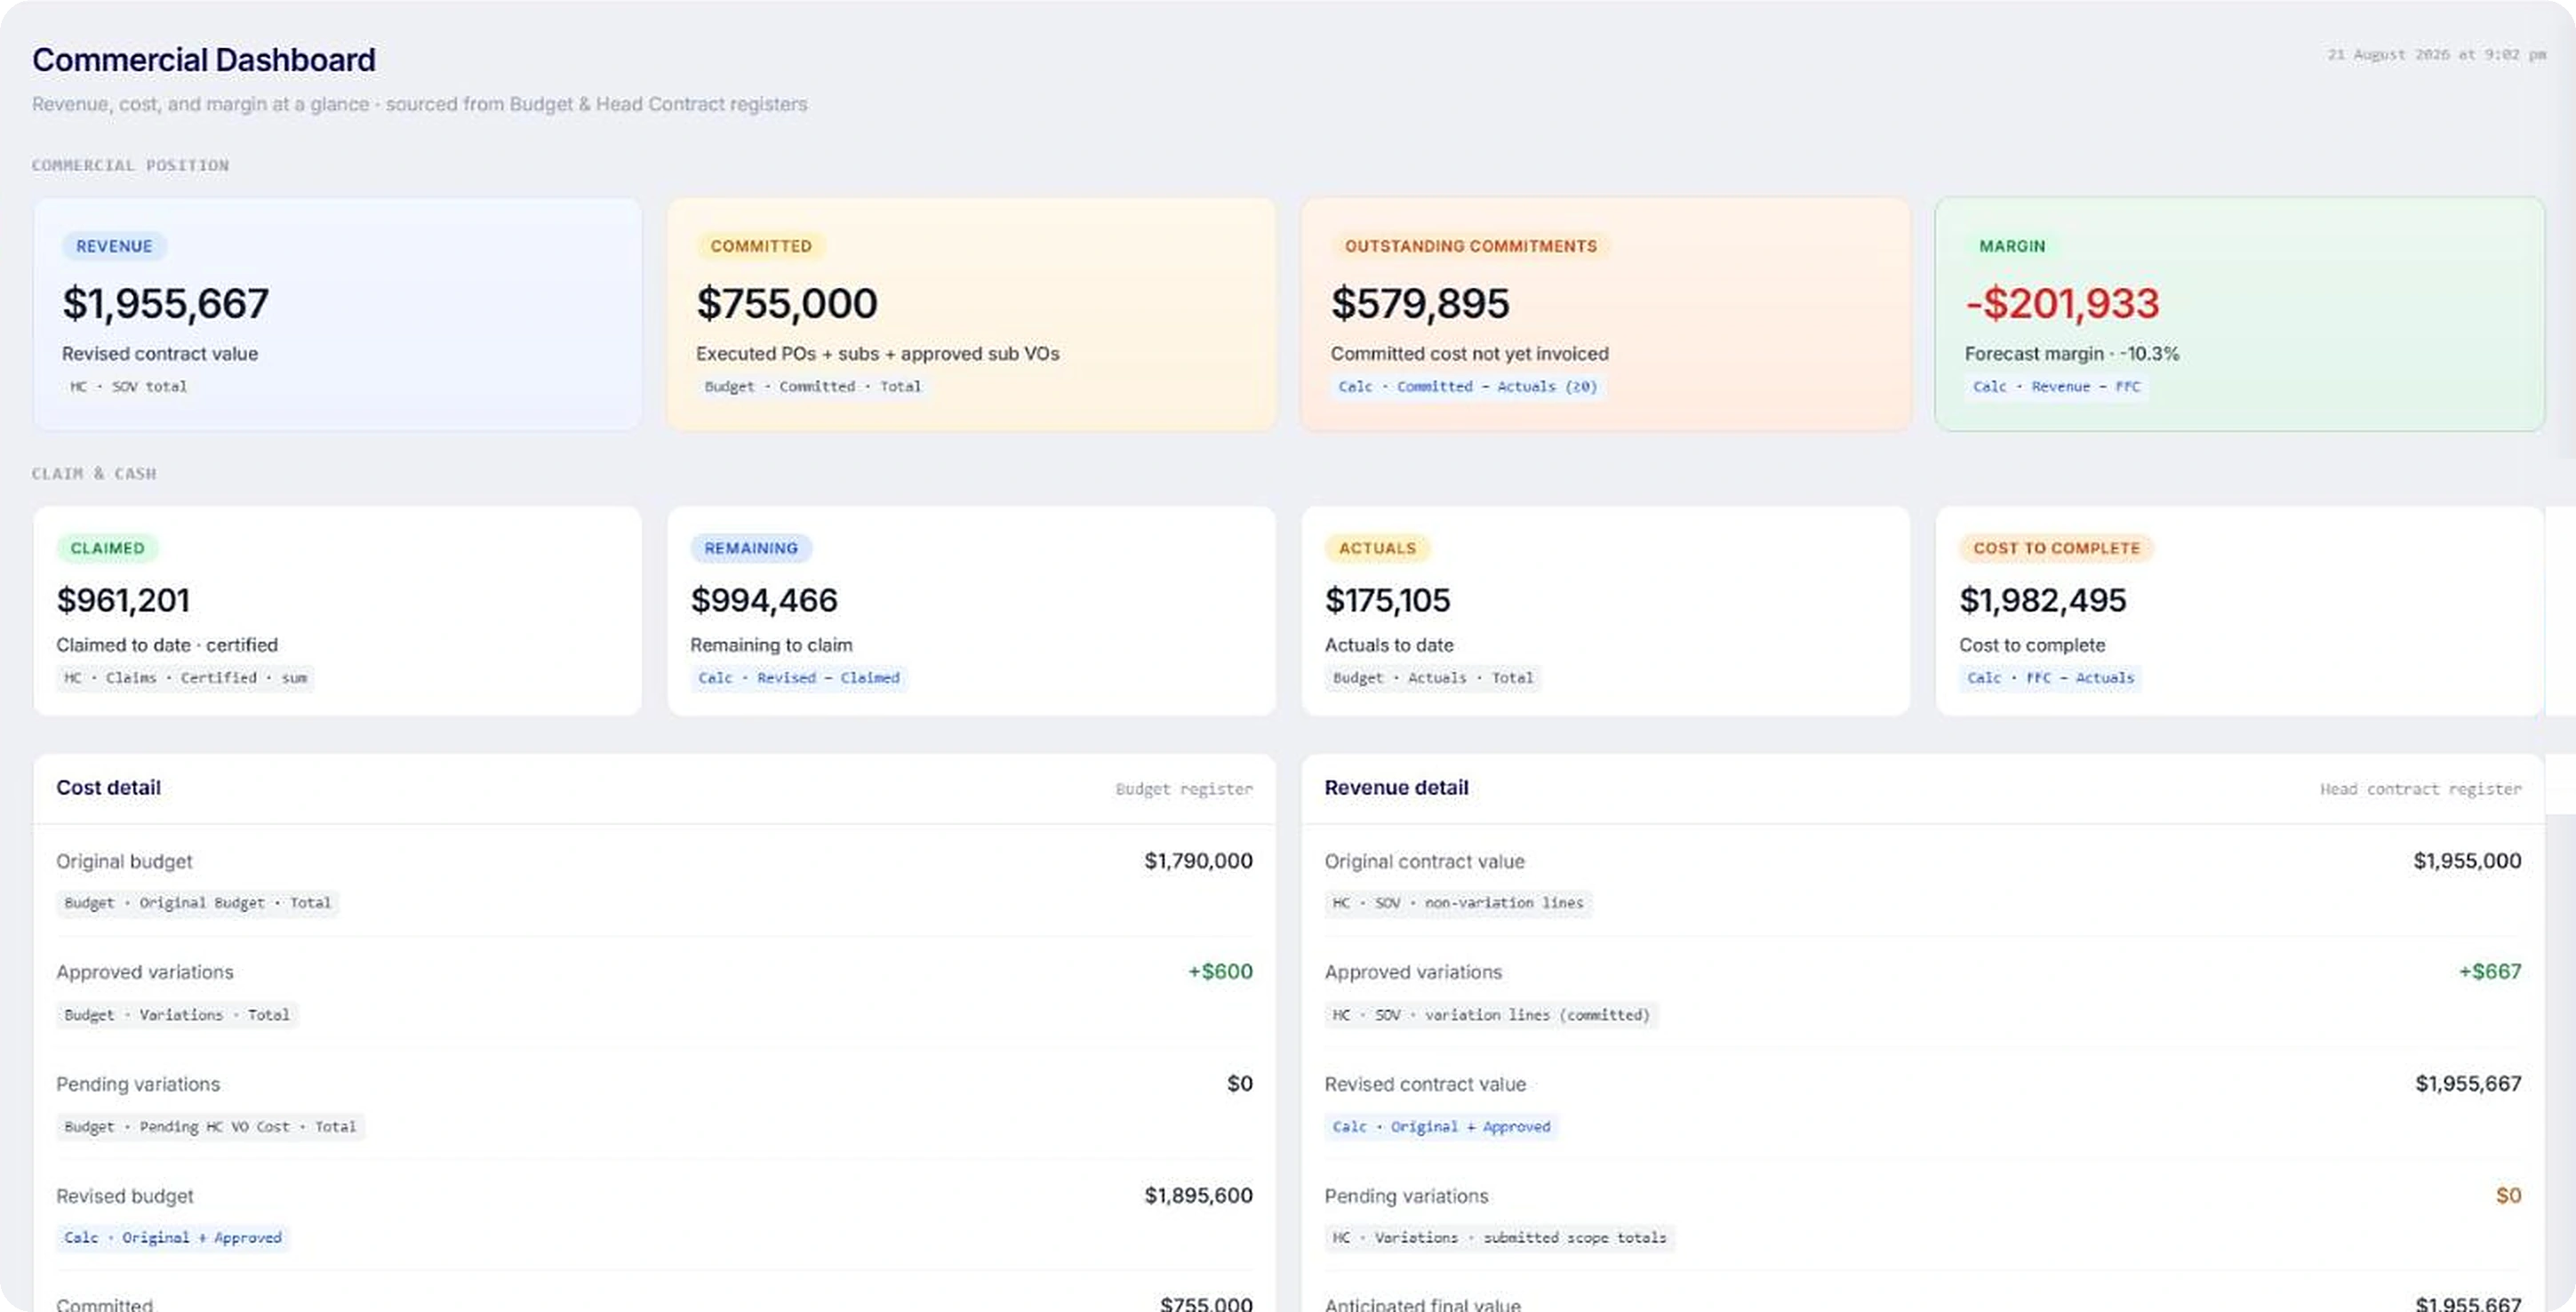Click the Budget register label
The width and height of the screenshot is (2576, 1312).
(x=1184, y=789)
